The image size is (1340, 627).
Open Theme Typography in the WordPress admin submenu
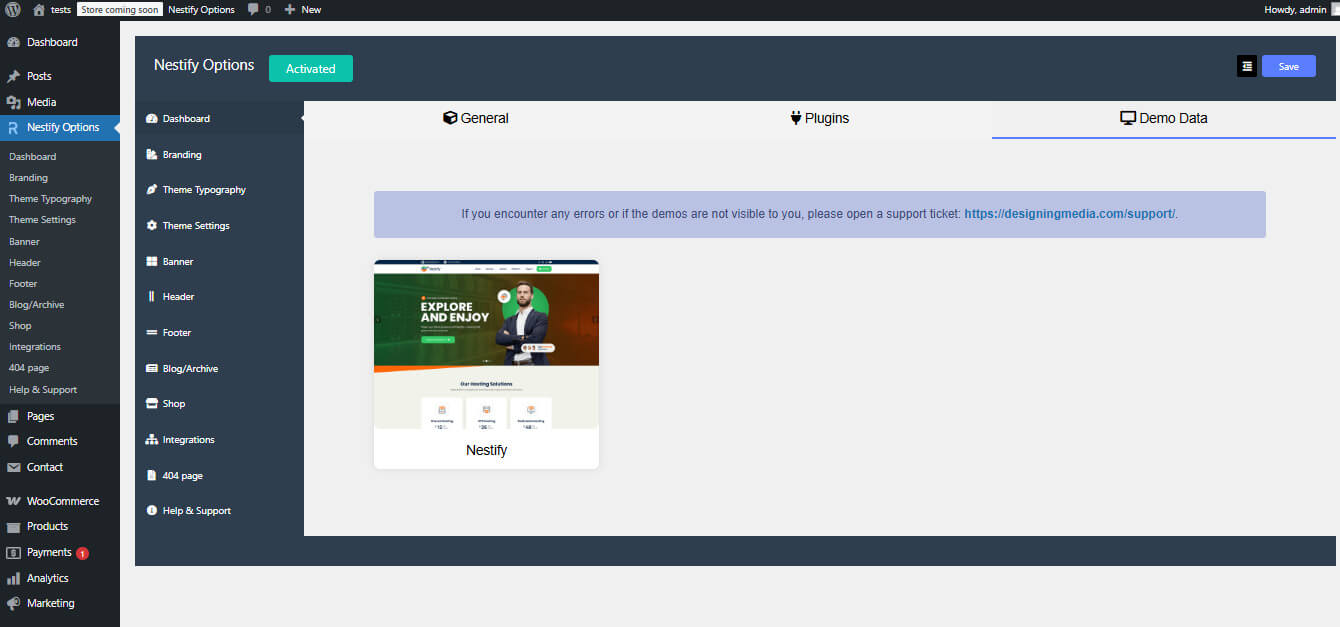pos(50,199)
